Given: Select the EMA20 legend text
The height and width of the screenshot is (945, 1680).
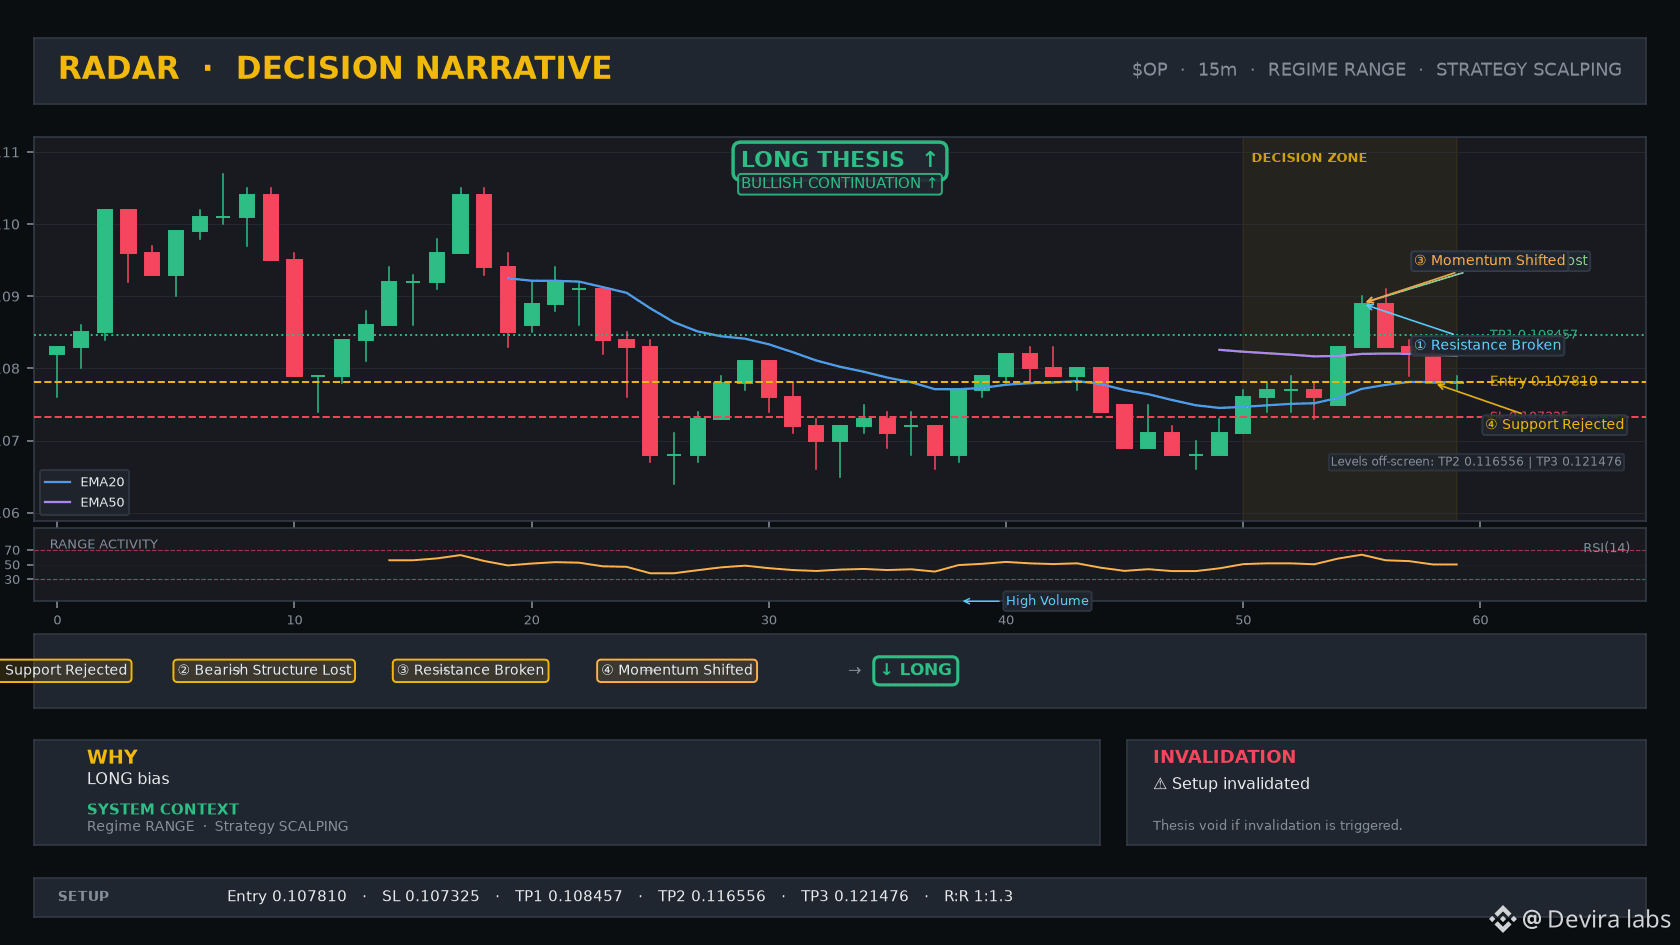Looking at the screenshot, I should coord(102,482).
